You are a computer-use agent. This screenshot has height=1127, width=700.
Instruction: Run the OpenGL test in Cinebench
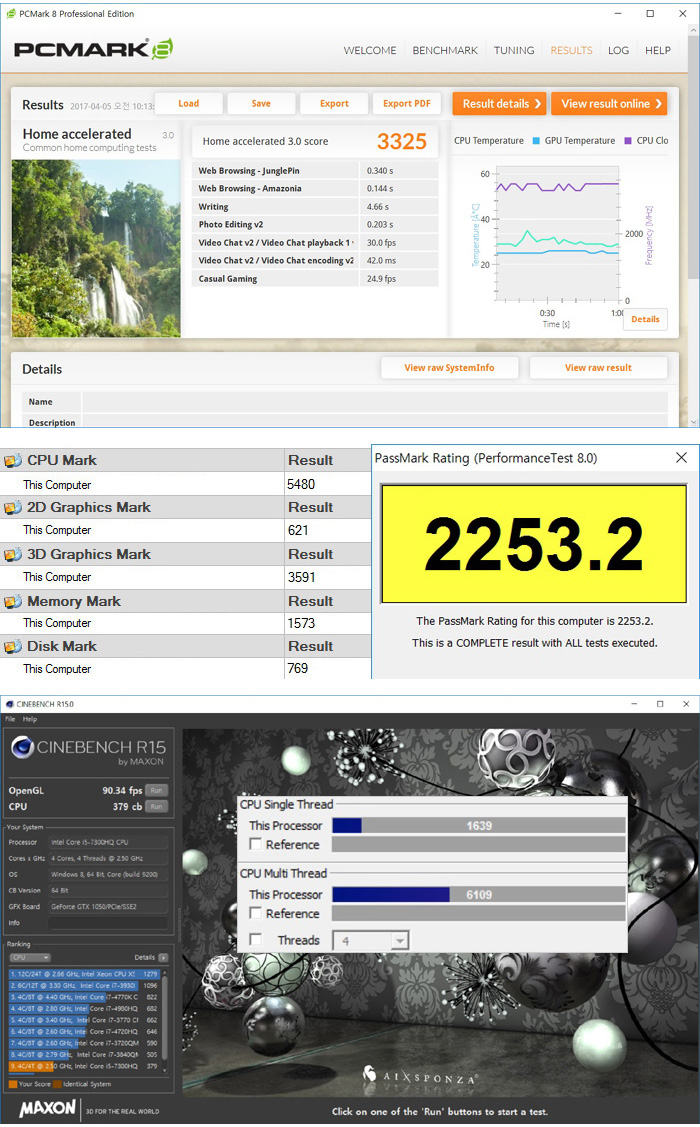pyautogui.click(x=157, y=790)
